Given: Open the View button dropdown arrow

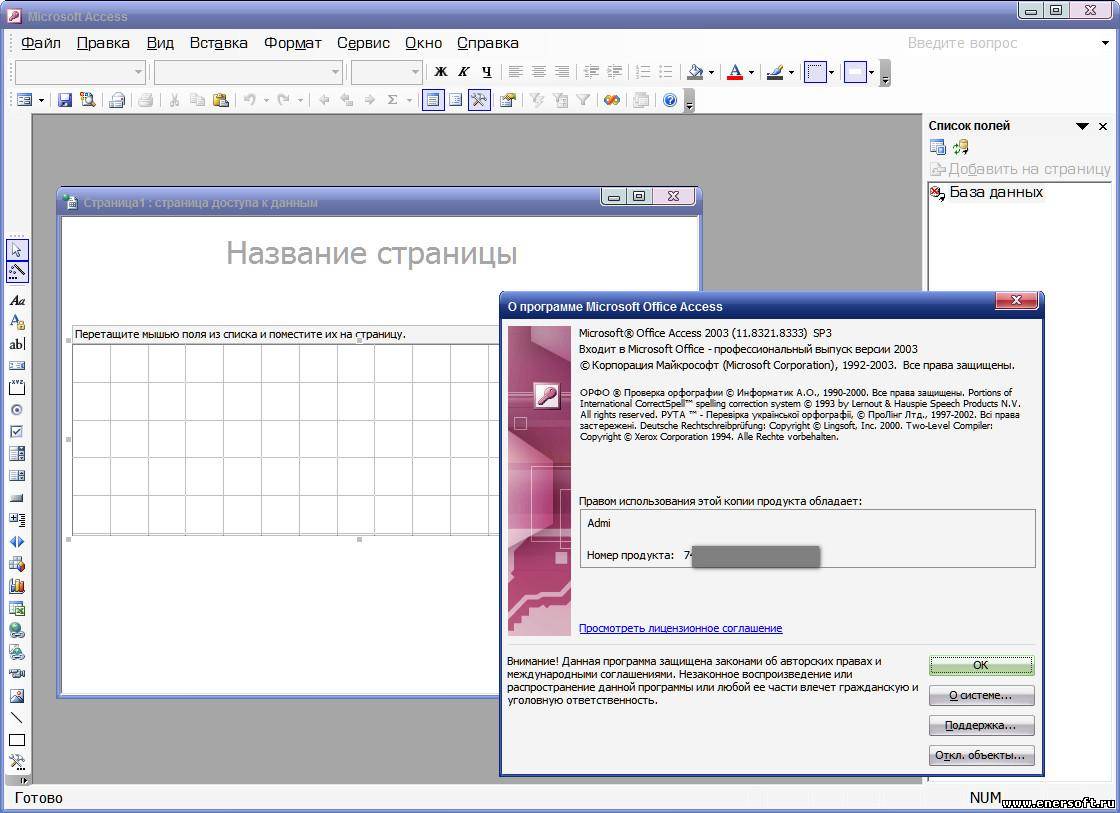Looking at the screenshot, I should pos(41,100).
